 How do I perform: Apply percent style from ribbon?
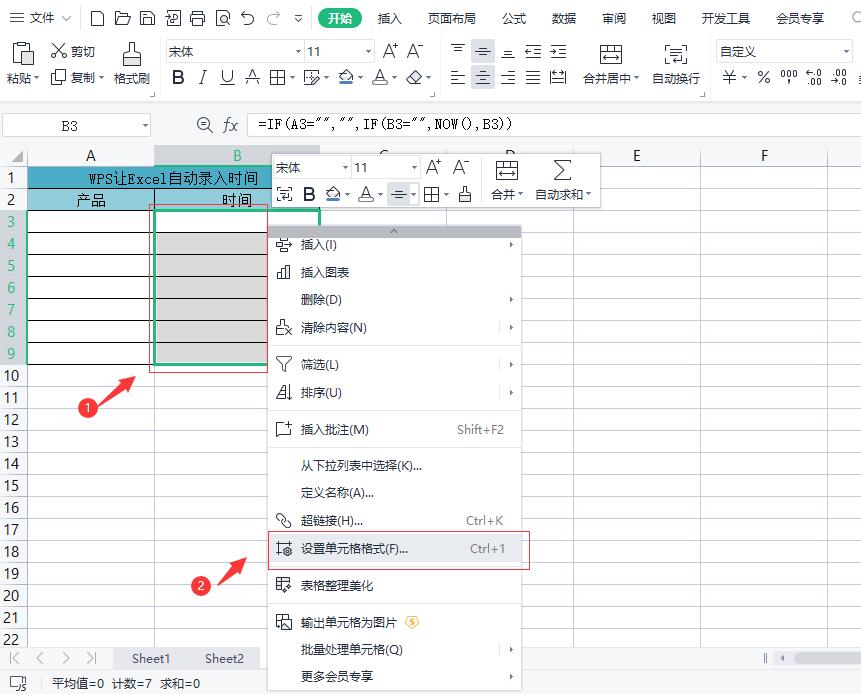click(764, 77)
